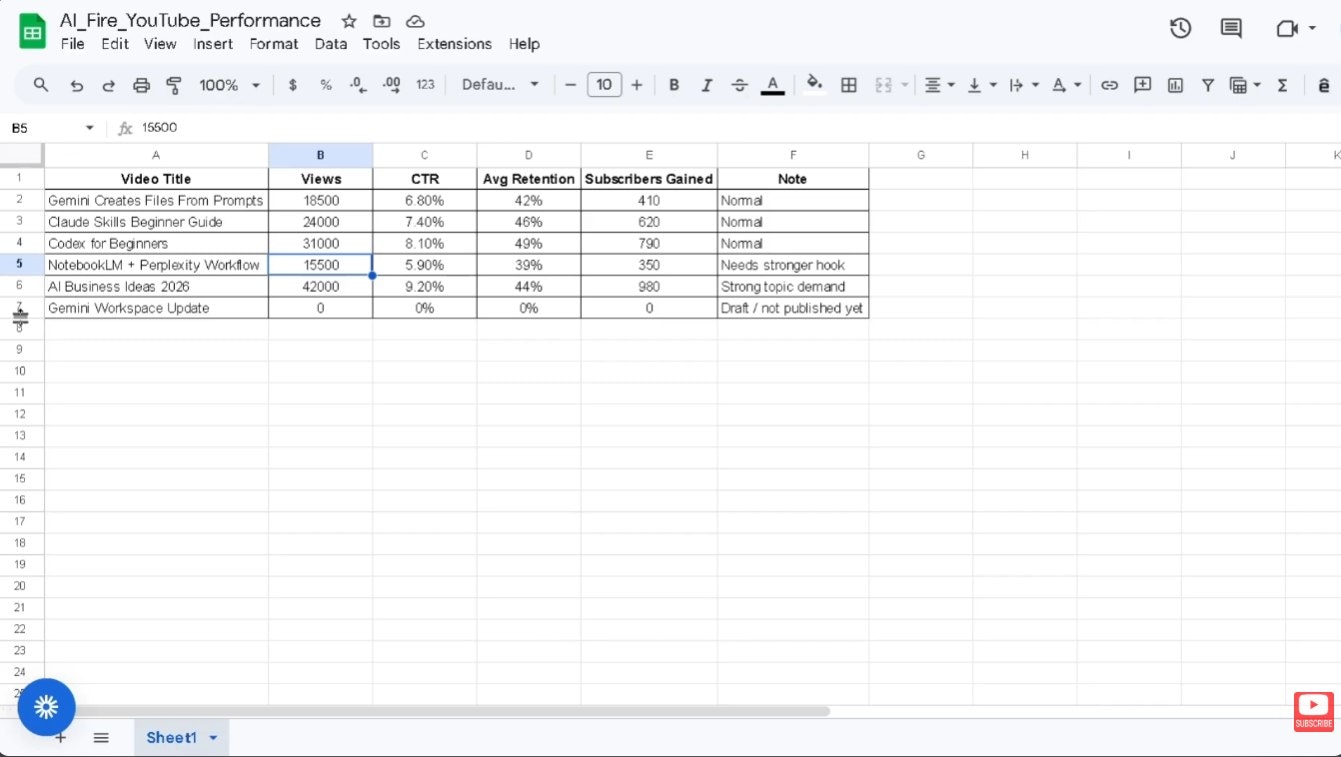
Task: Check the cloud save status icon
Action: (415, 21)
